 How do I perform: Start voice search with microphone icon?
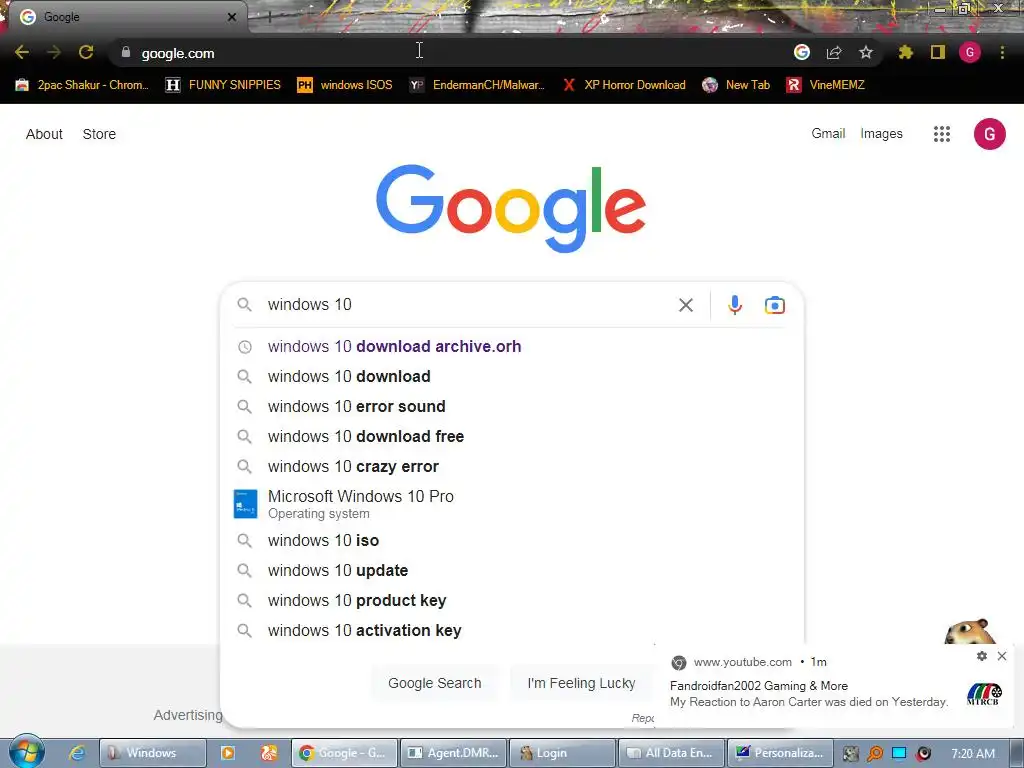pyautogui.click(x=735, y=305)
